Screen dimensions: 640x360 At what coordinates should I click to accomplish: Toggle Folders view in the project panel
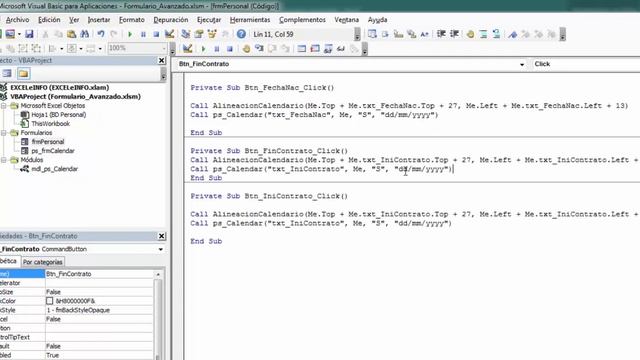[23, 73]
